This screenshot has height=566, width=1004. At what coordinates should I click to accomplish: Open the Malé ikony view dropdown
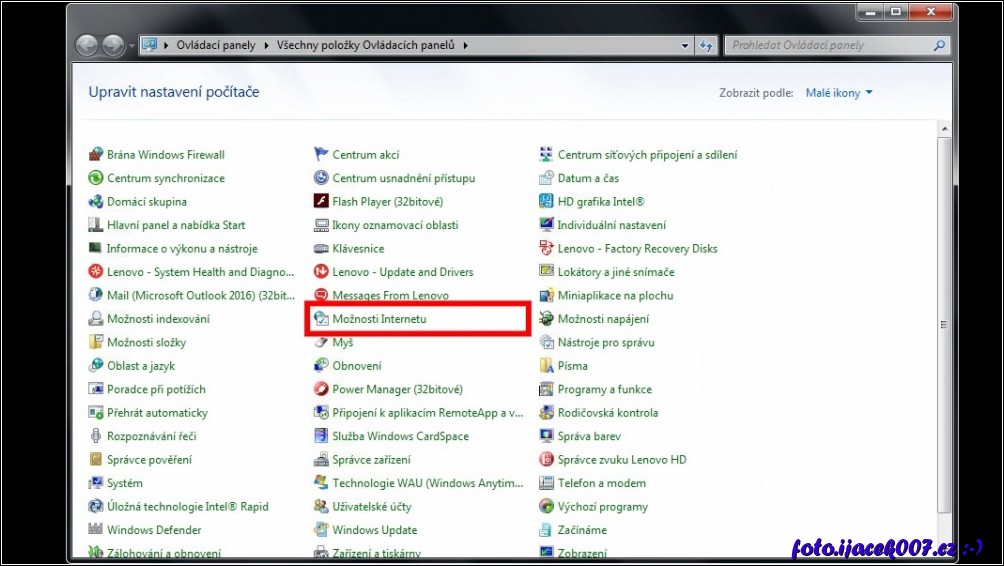[839, 93]
